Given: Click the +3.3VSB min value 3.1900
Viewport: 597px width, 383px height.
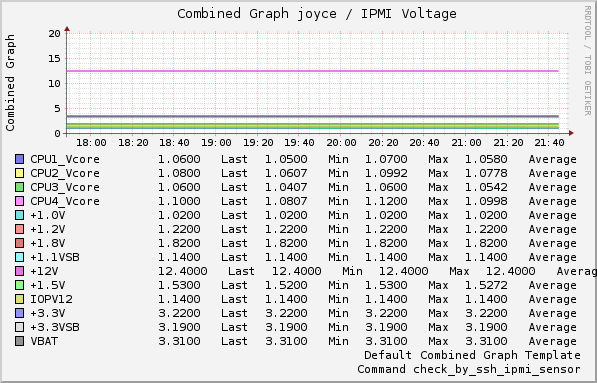Looking at the screenshot, I should [286, 327].
